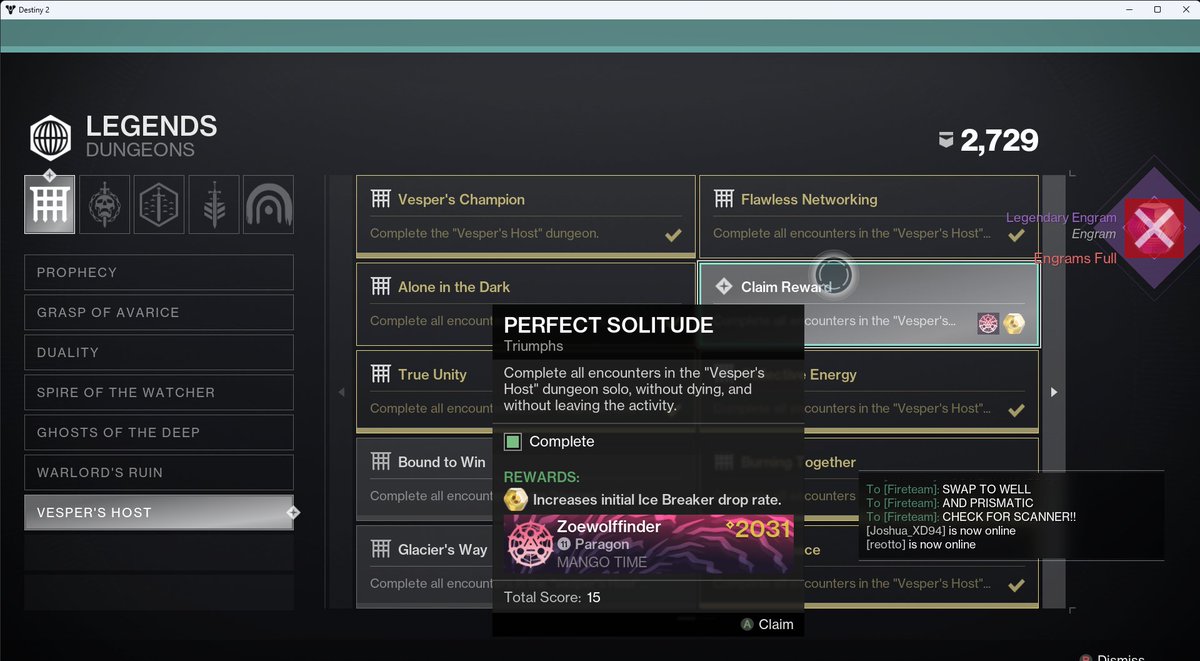Screen dimensions: 1200x661
Task: Select the arch category icon
Action: [x=268, y=204]
